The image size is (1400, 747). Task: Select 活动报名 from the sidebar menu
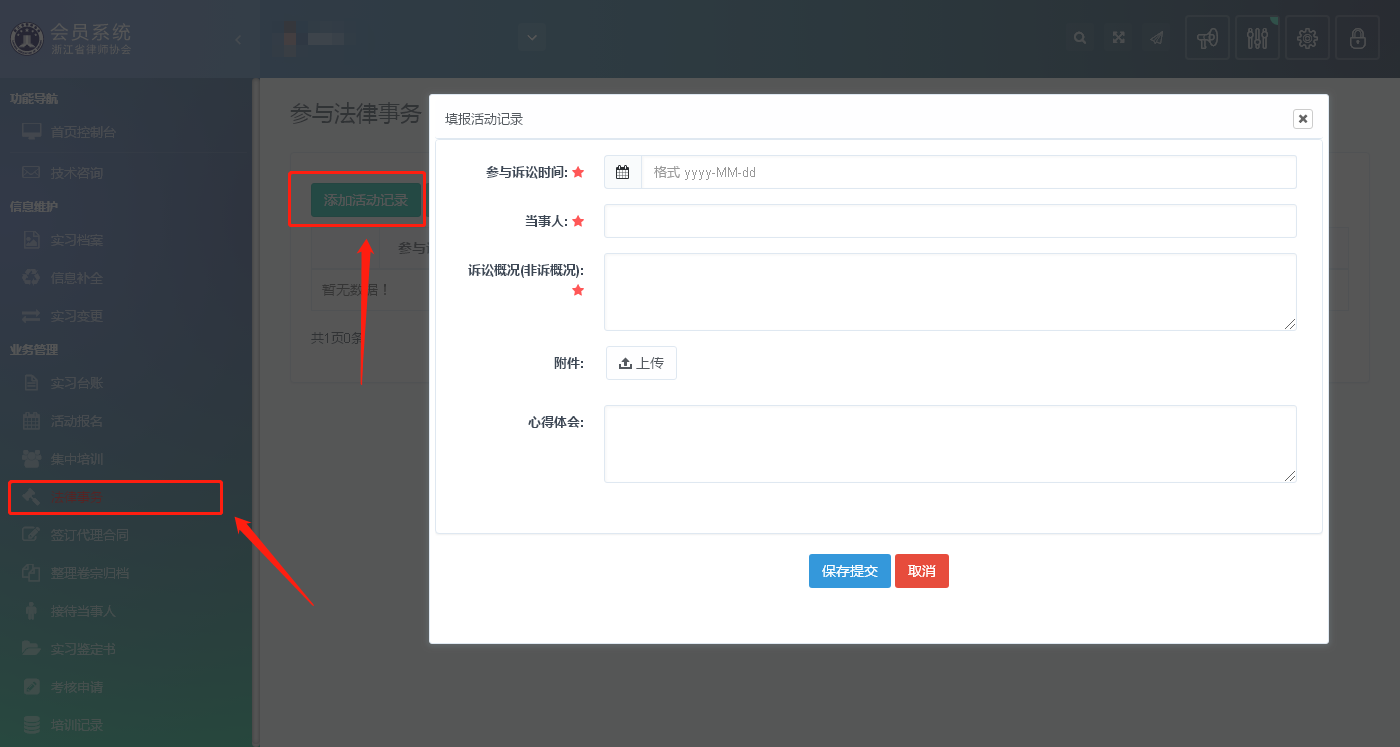pyautogui.click(x=77, y=421)
